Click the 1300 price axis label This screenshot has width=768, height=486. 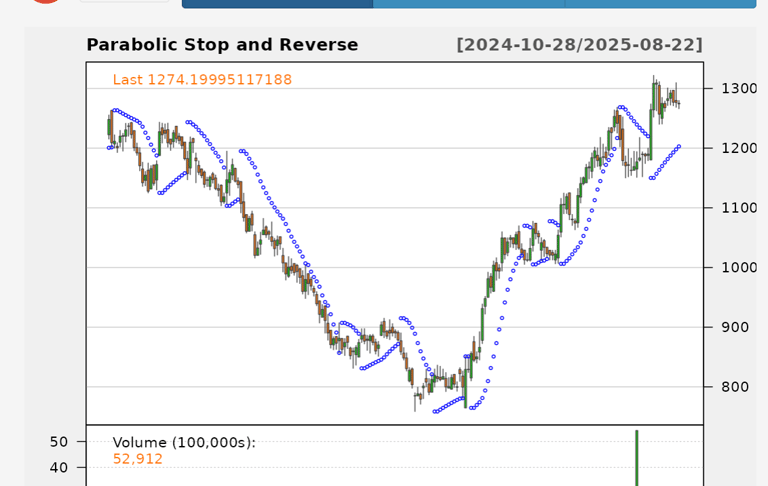(739, 89)
